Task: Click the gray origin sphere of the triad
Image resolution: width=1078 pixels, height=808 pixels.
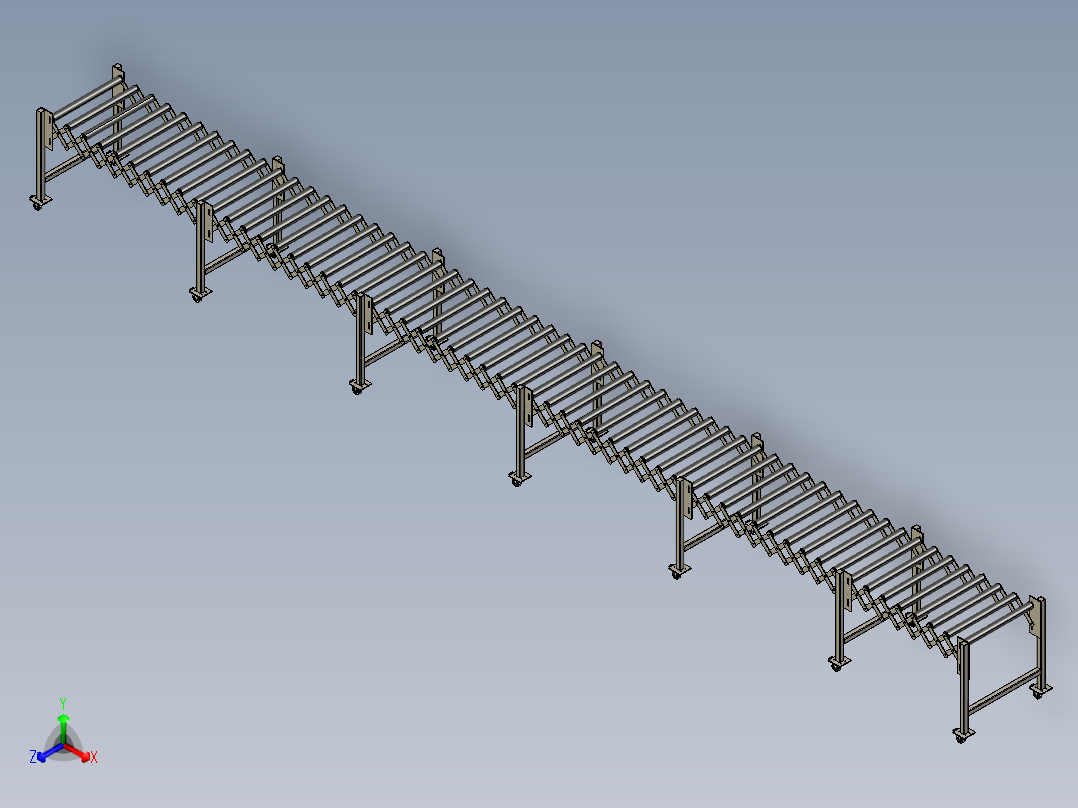Action: point(64,744)
